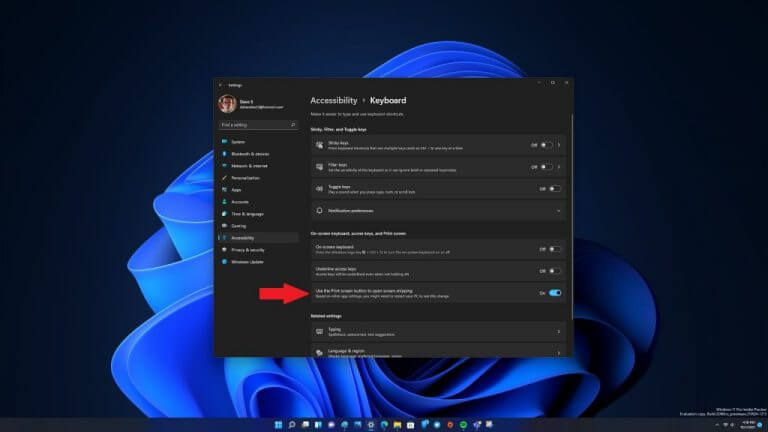768x432 pixels.
Task: Go to Network & internet settings
Action: coord(258,166)
